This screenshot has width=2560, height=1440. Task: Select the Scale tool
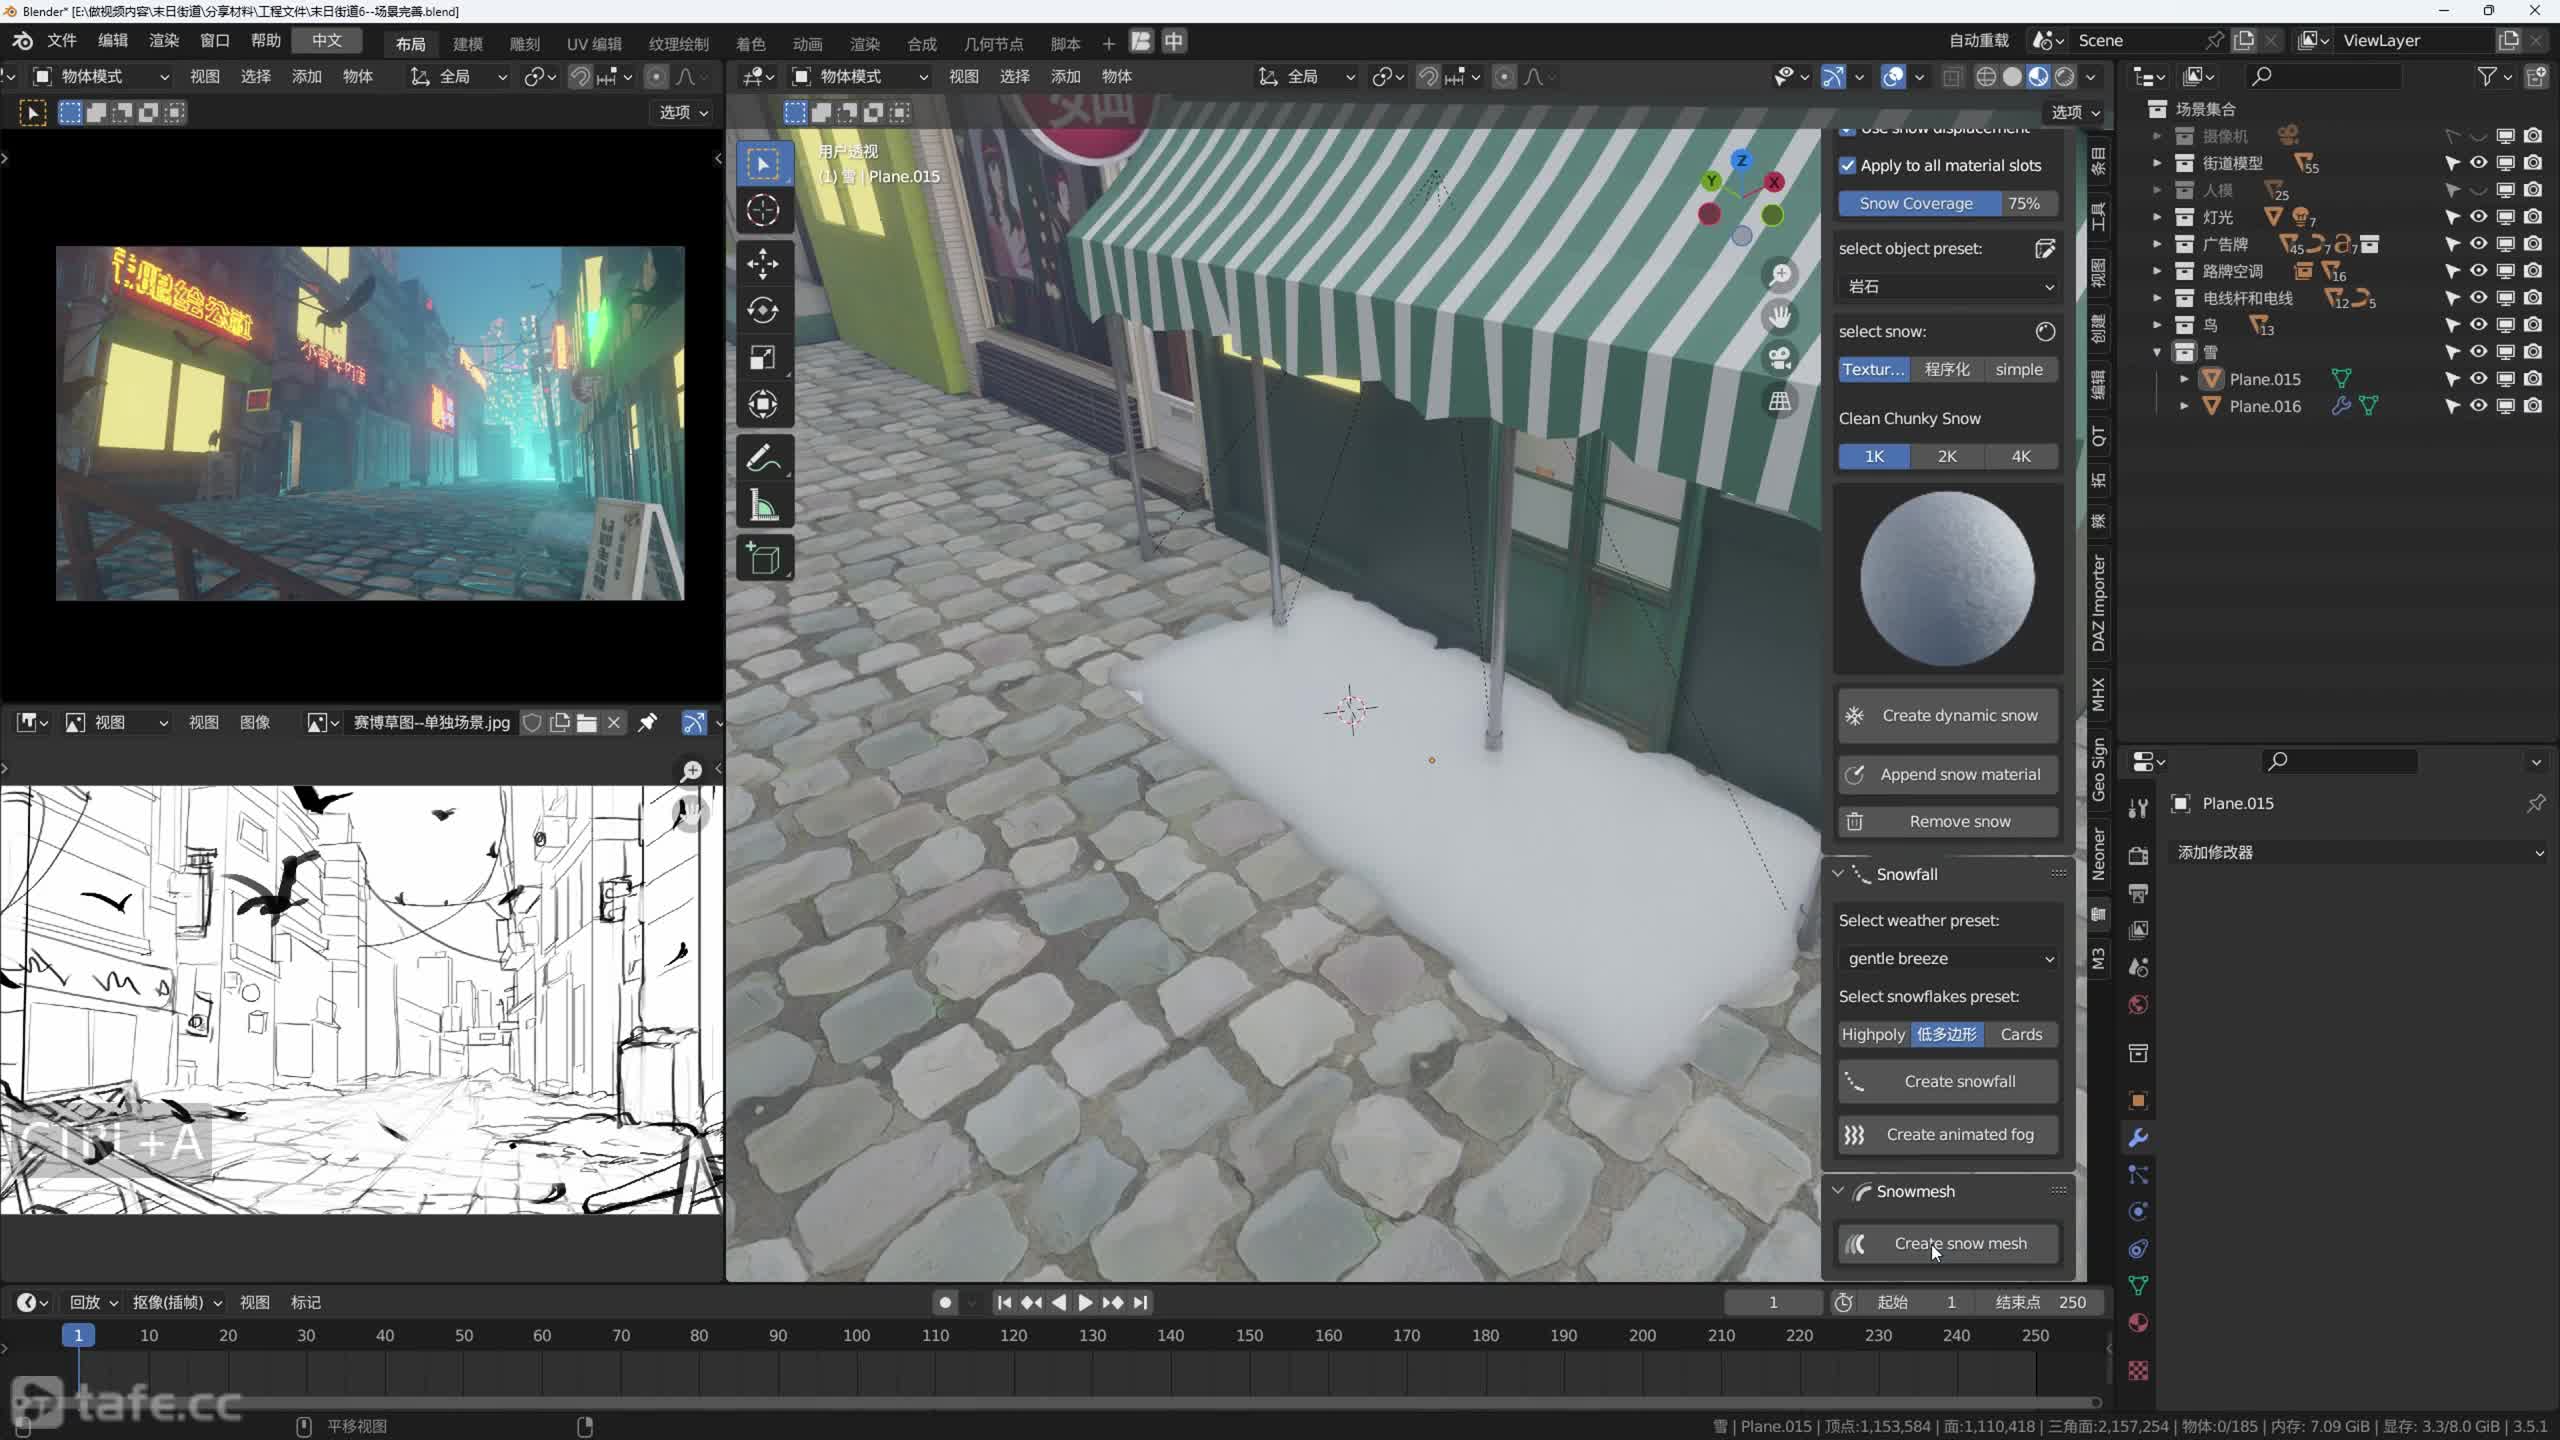pyautogui.click(x=763, y=358)
